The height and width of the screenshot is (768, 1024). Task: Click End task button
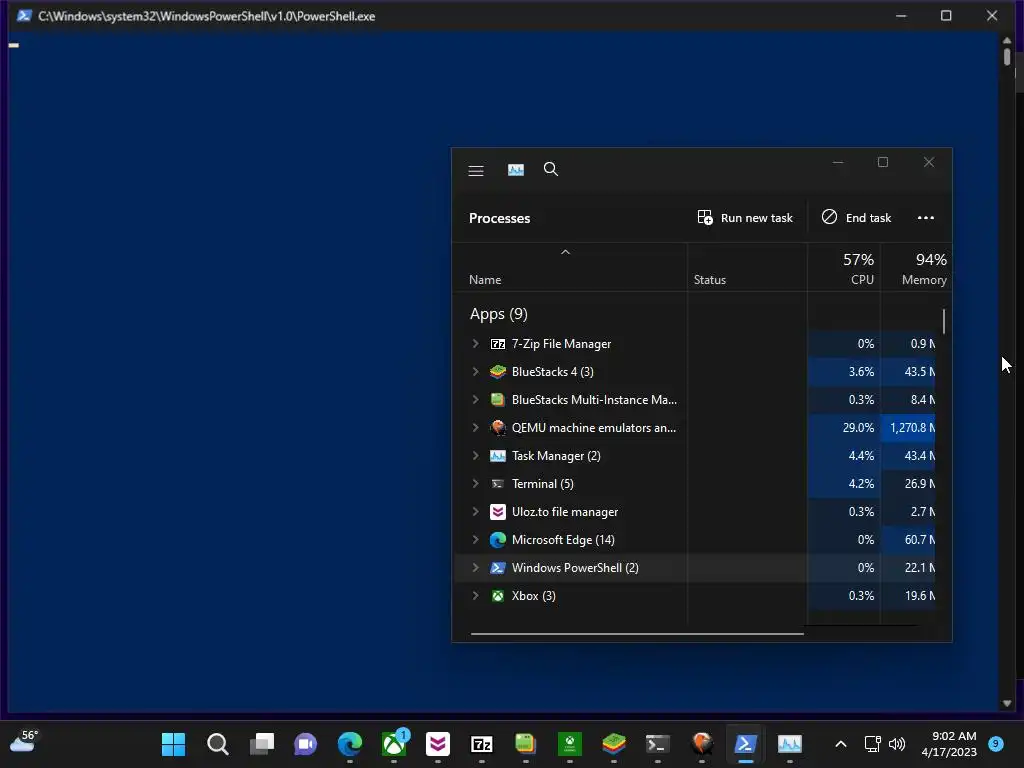pyautogui.click(x=856, y=217)
